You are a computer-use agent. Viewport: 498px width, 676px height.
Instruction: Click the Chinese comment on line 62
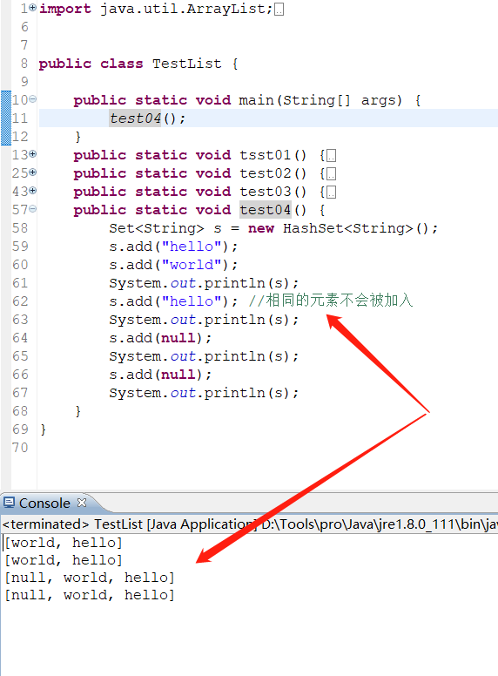[331, 300]
